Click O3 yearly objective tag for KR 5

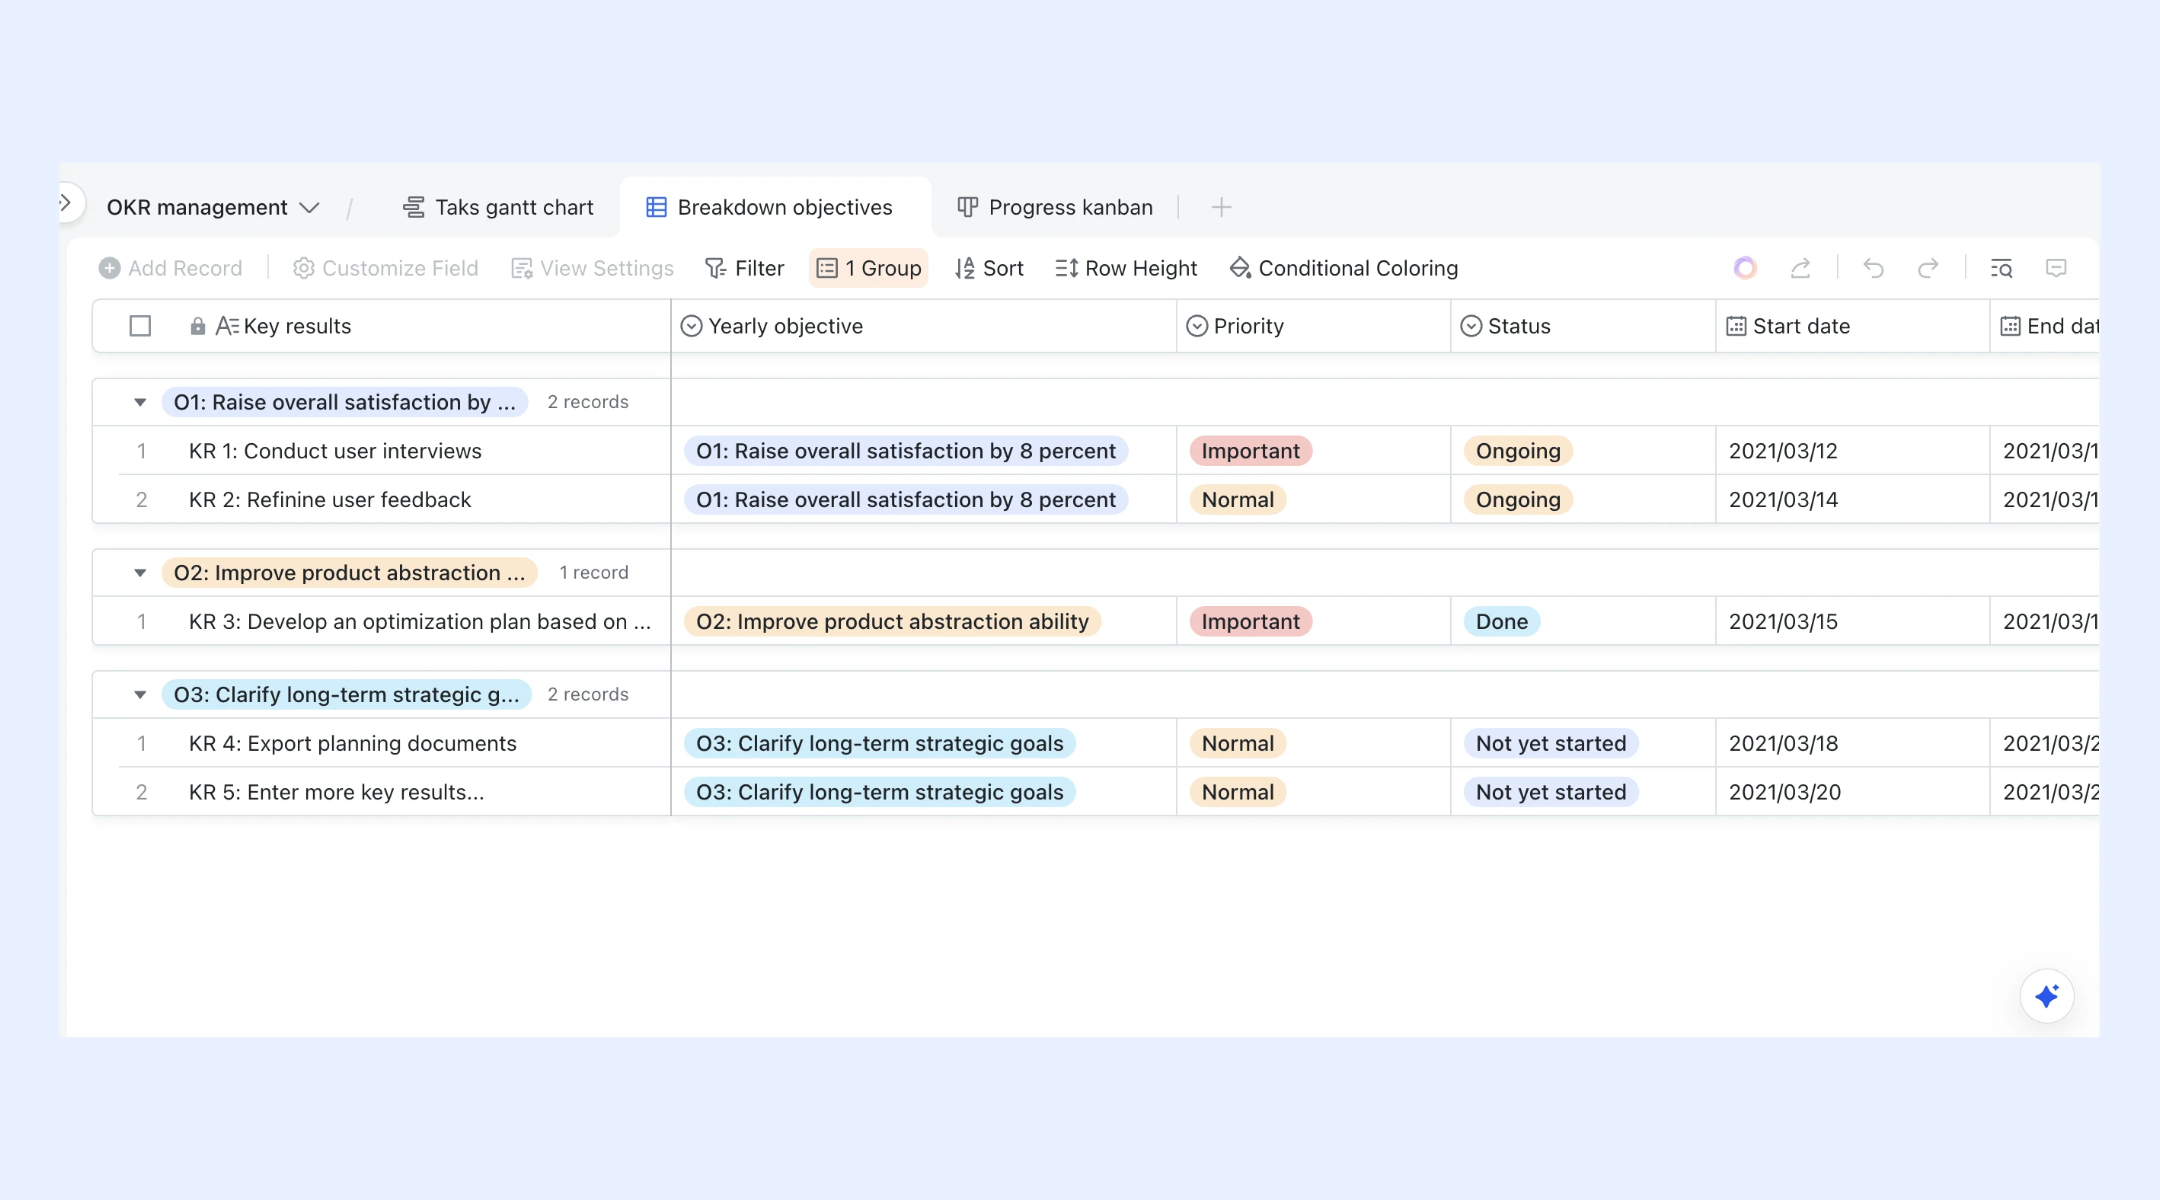[x=880, y=792]
